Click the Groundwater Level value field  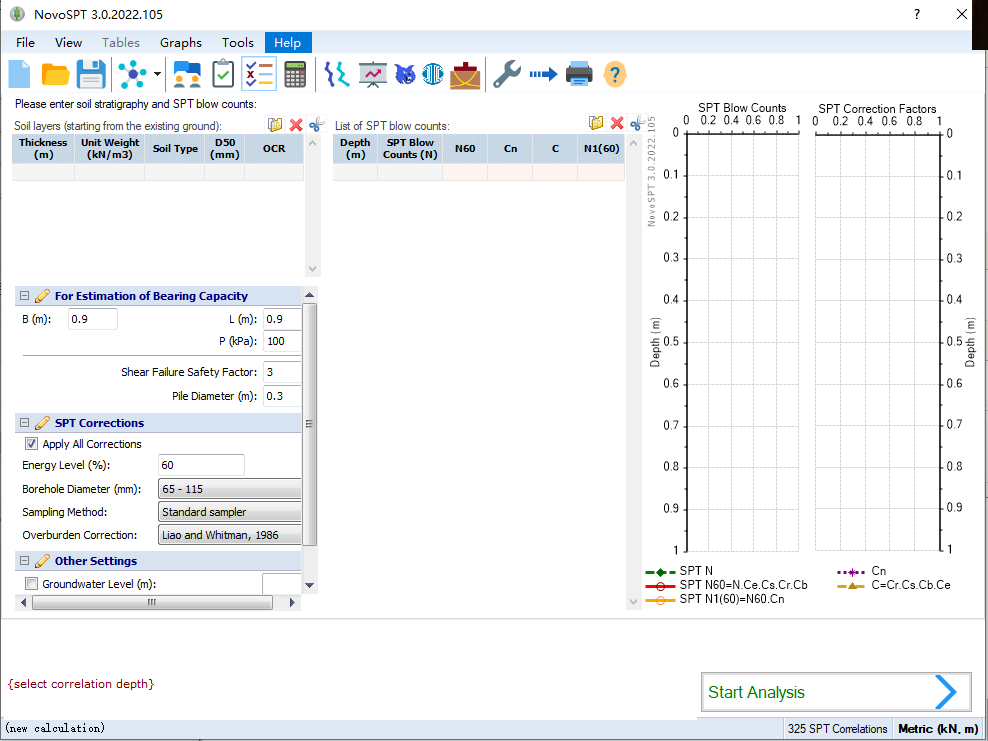(282, 584)
